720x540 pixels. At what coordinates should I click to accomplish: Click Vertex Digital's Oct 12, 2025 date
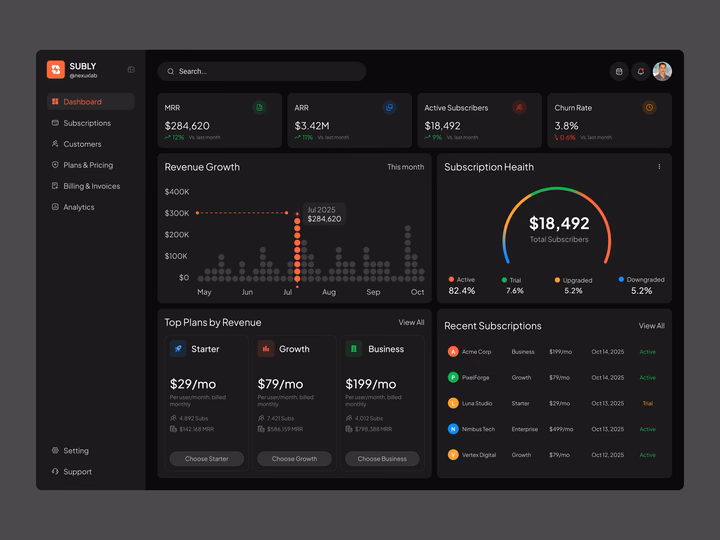point(608,455)
